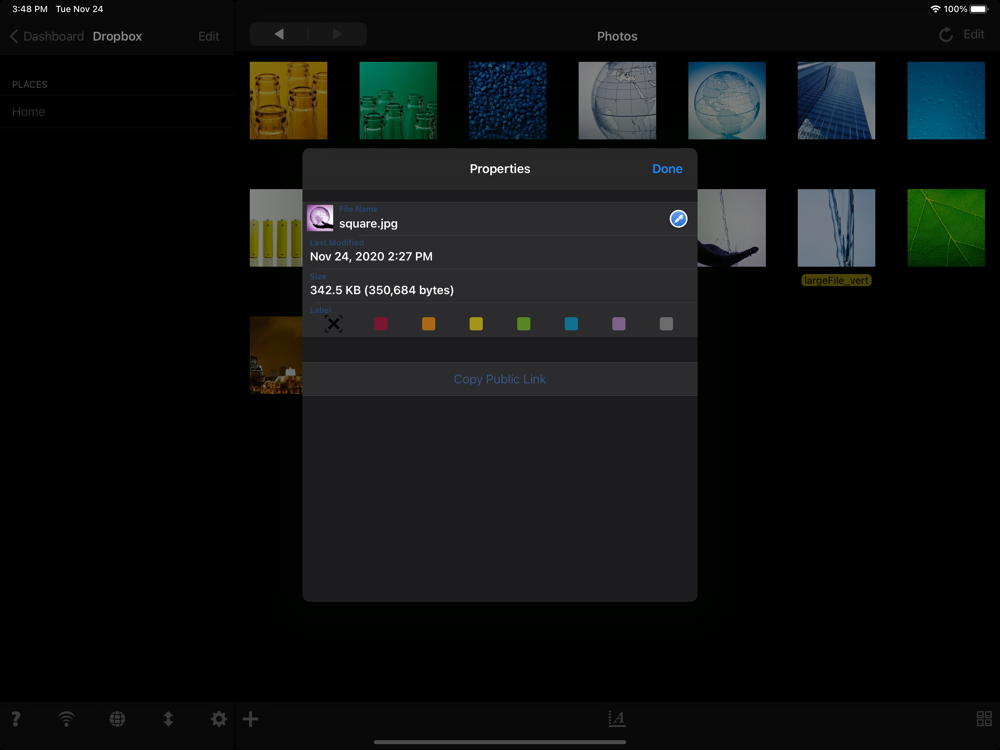The image size is (1000, 750).
Task: Tap the plus add icon
Action: click(251, 719)
